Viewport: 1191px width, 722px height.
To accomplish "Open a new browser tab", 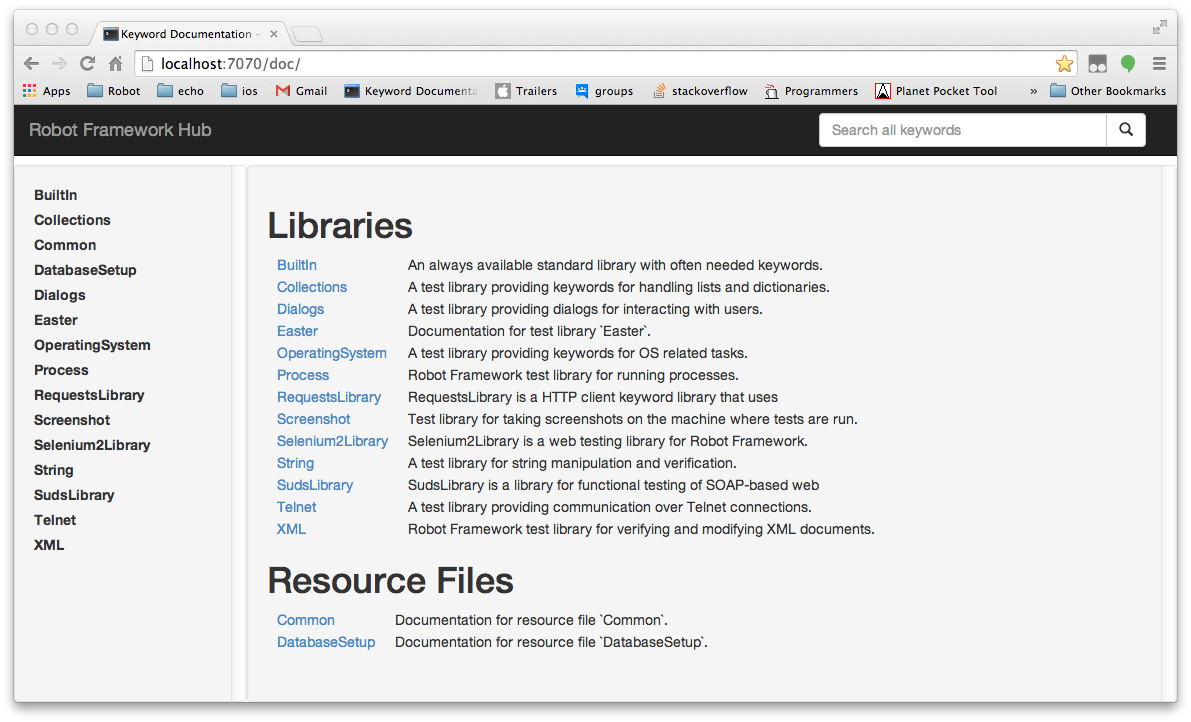I will (307, 34).
